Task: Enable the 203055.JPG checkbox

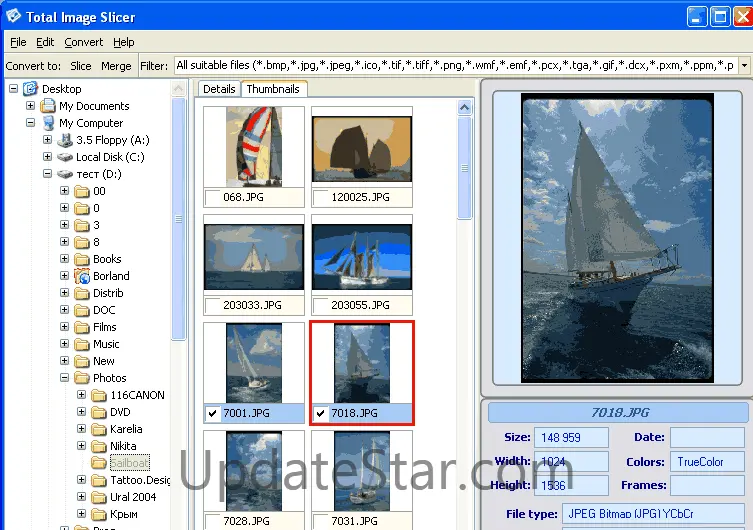Action: pyautogui.click(x=320, y=305)
